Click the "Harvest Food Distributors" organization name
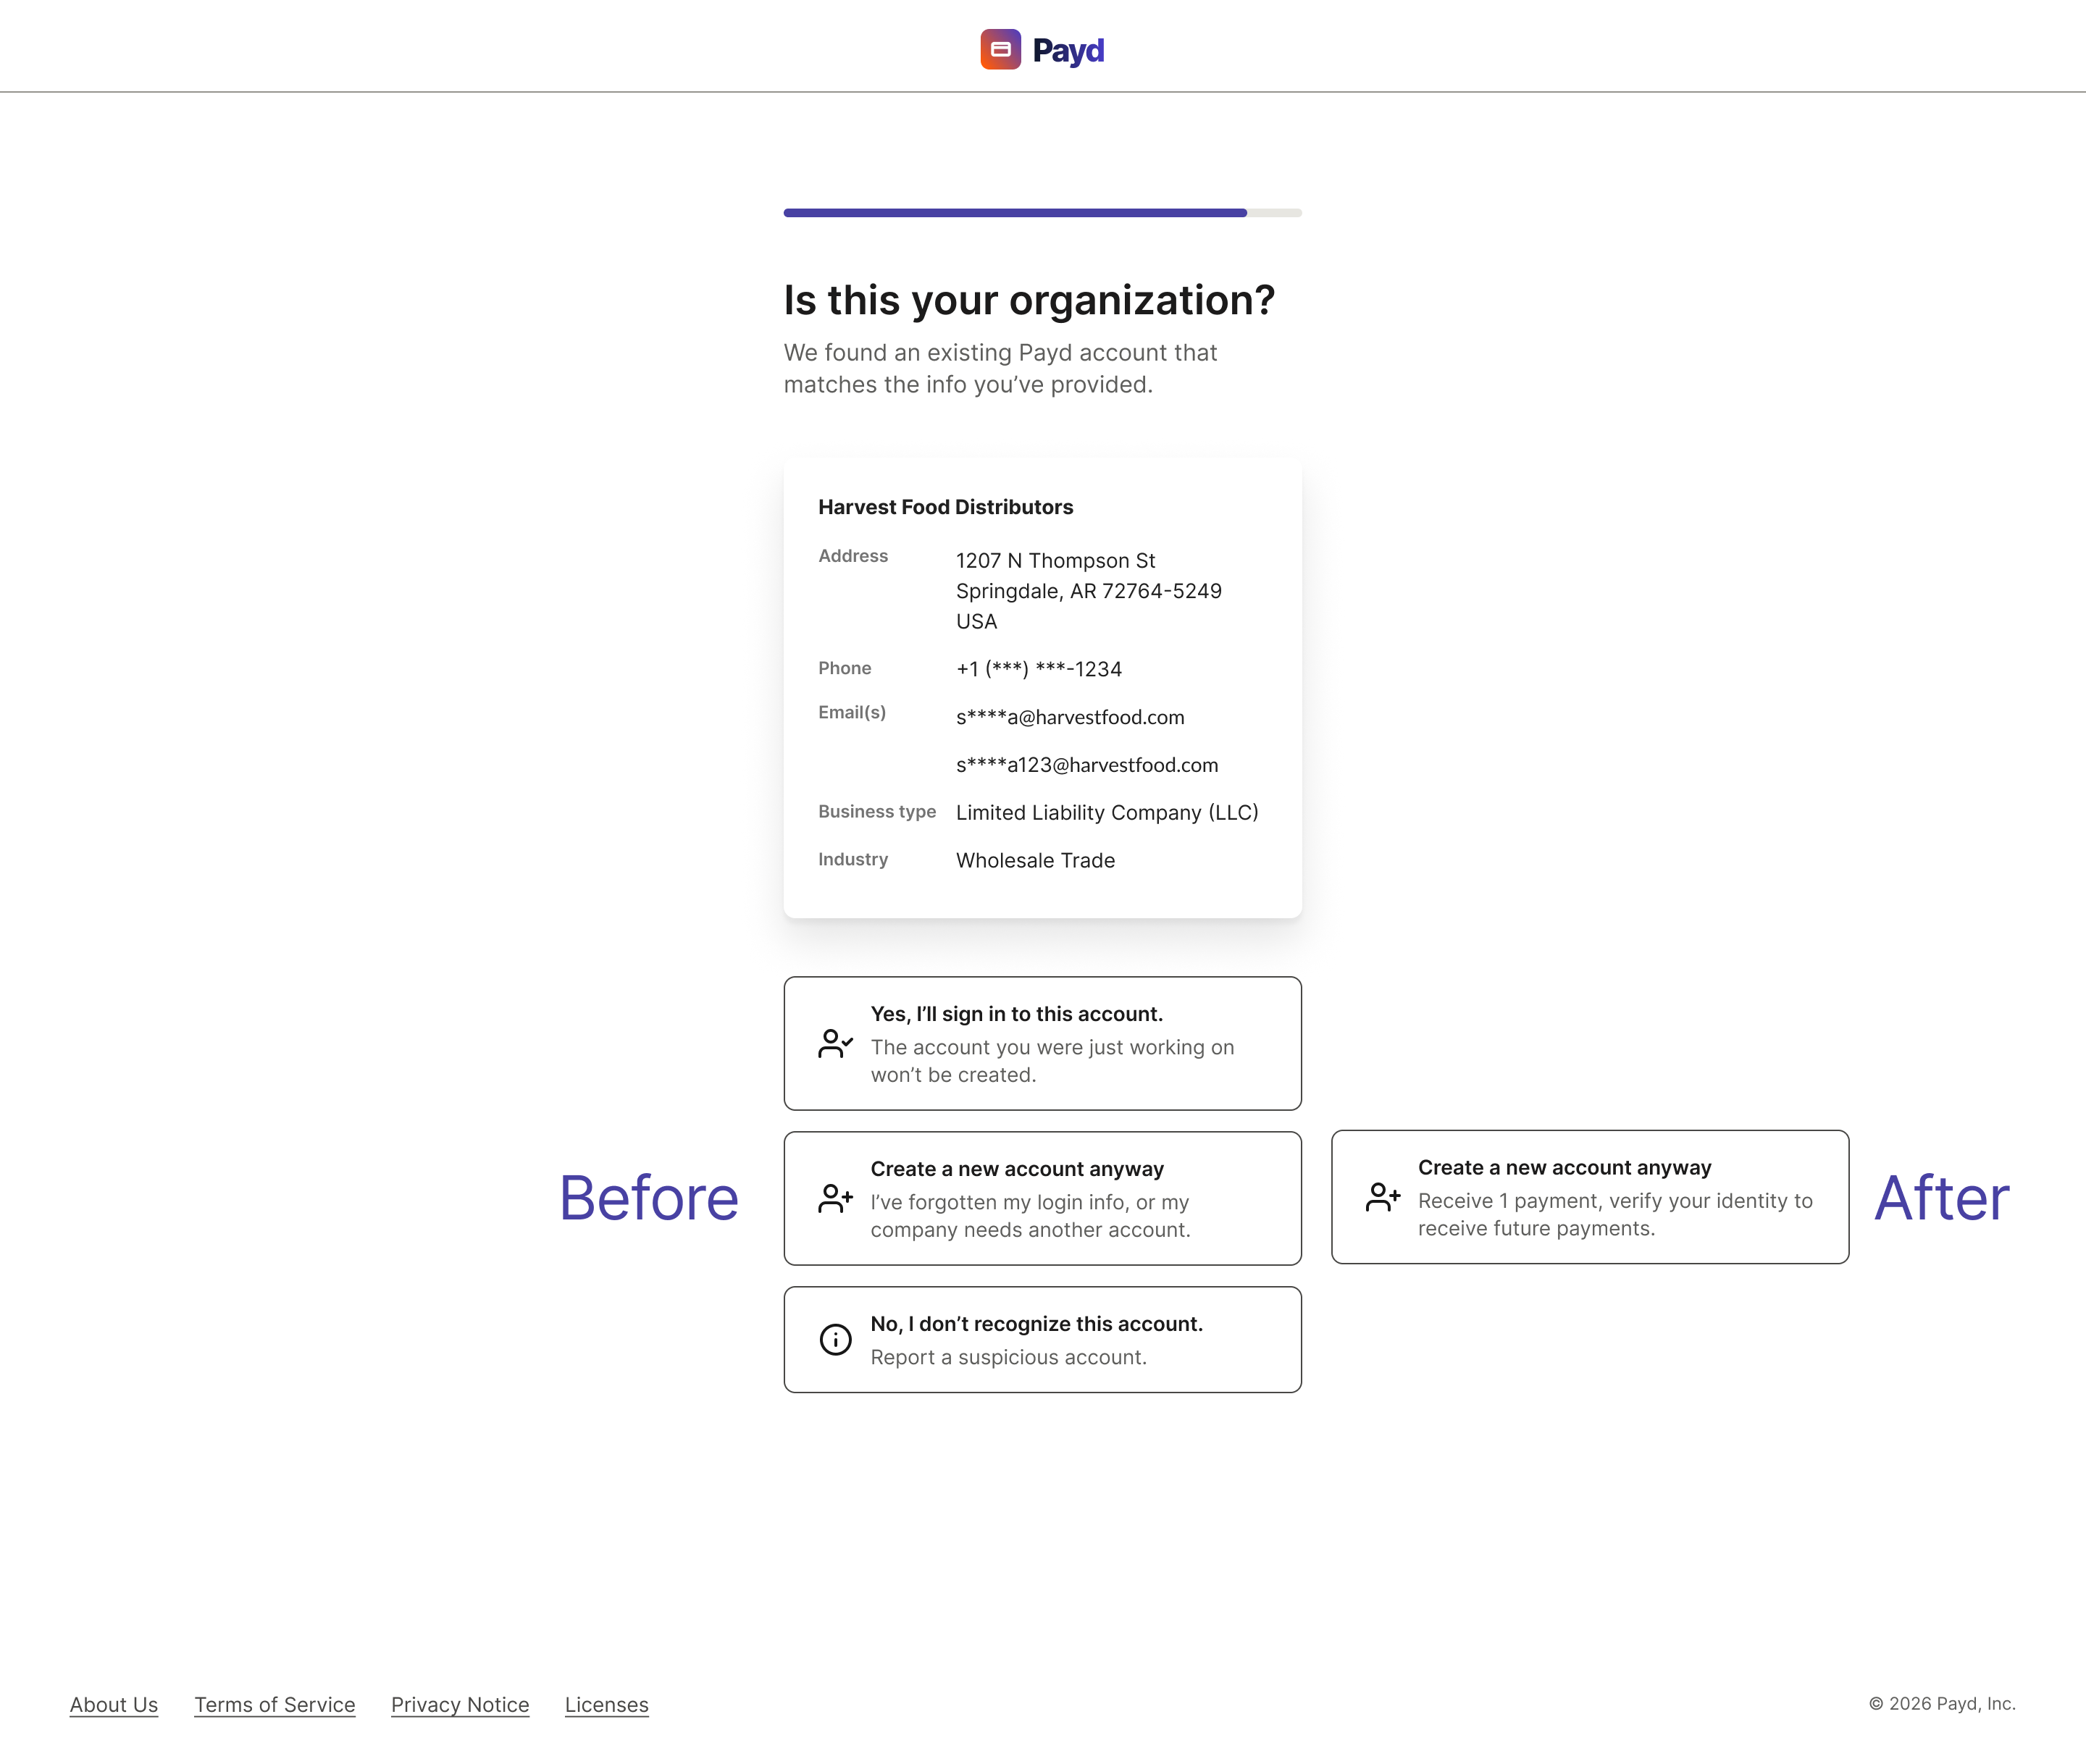The image size is (2086, 1764). coord(945,507)
